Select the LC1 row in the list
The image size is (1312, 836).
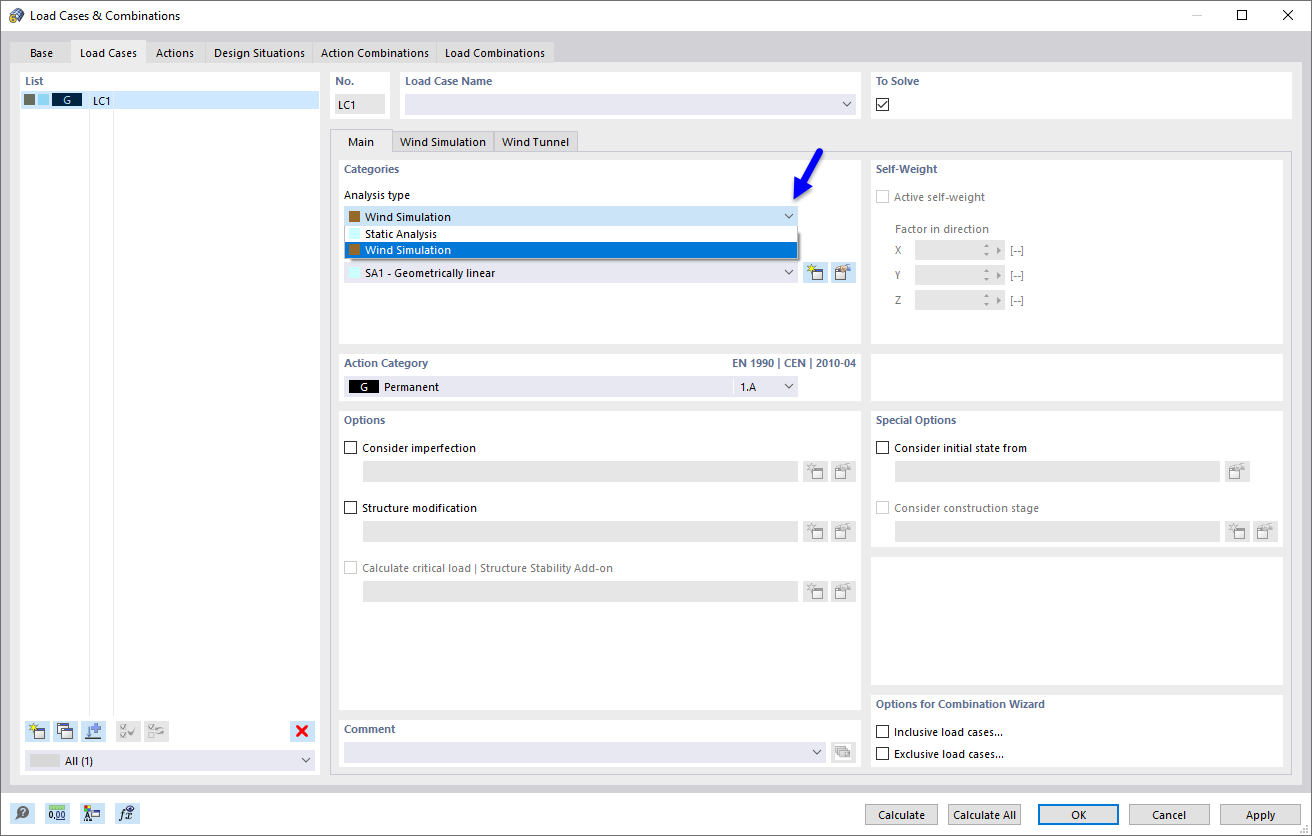170,100
